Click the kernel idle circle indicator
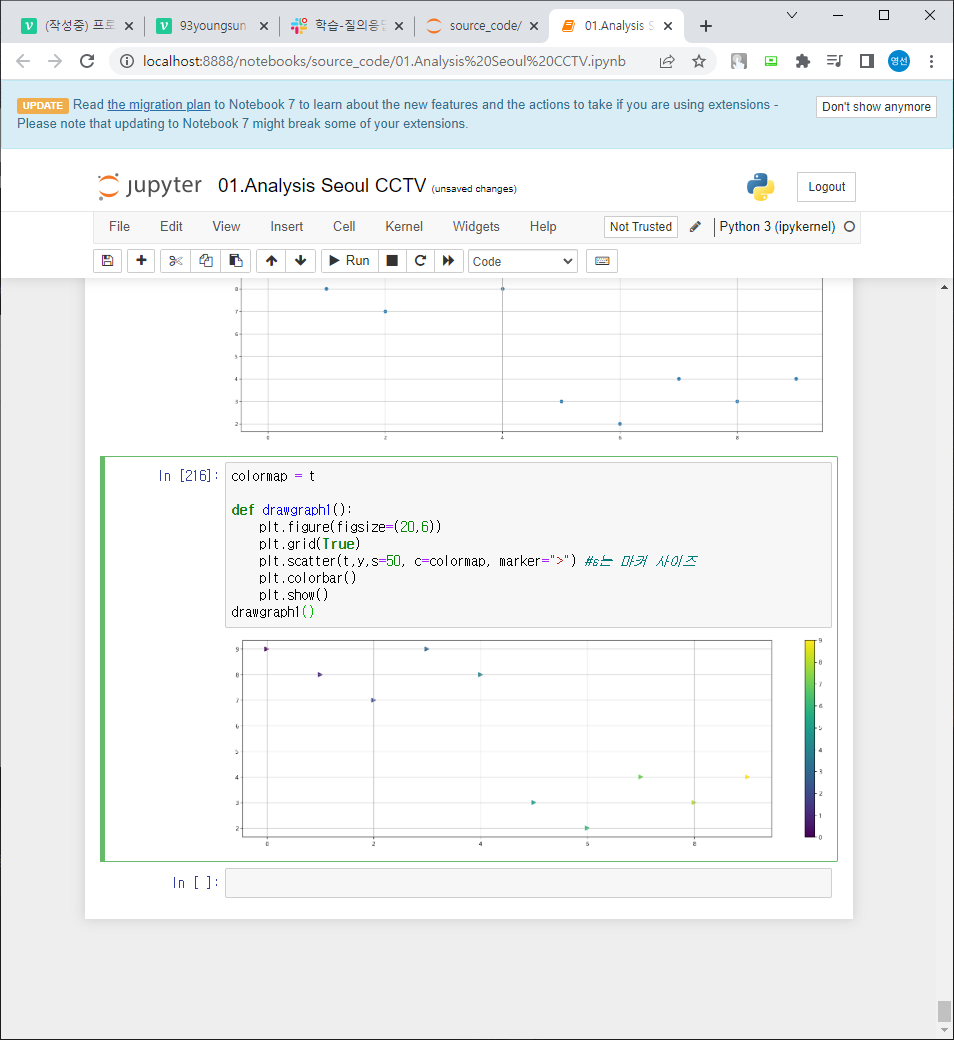954x1040 pixels. [849, 227]
